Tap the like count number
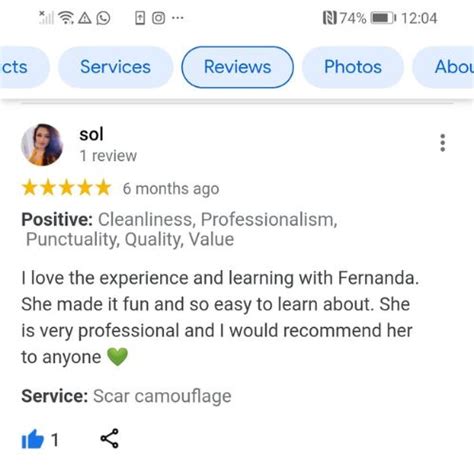Screen dimensions: 474x474 (x=55, y=440)
